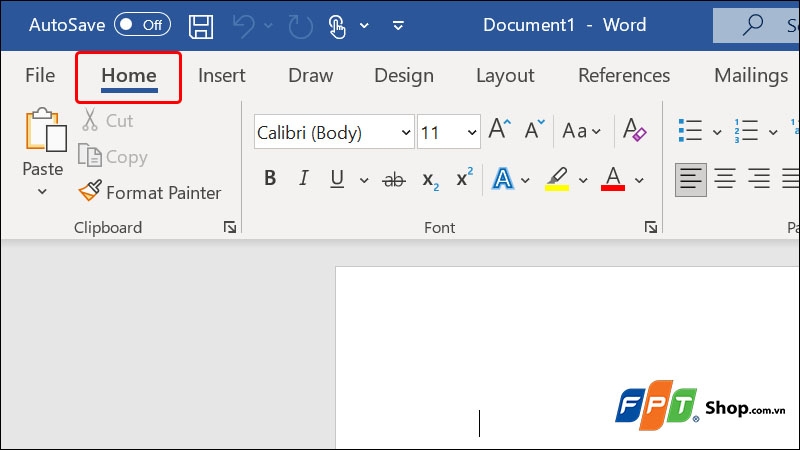Open Font dialog box launcher
Screen dimensions: 800x450
(x=651, y=228)
